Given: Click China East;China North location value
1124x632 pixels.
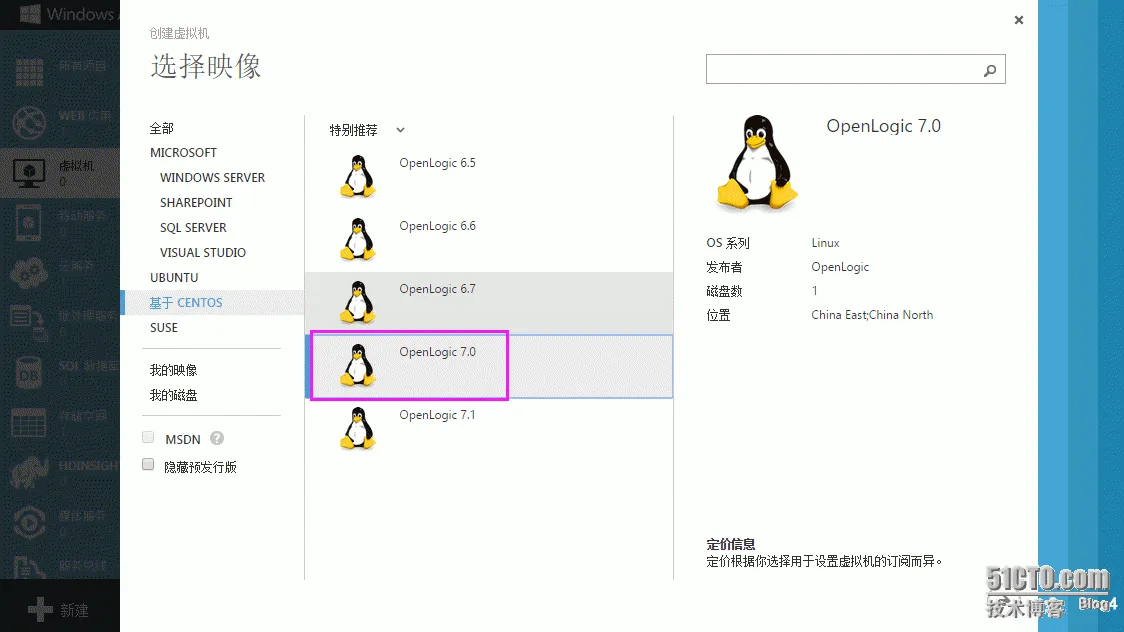Looking at the screenshot, I should pos(872,315).
